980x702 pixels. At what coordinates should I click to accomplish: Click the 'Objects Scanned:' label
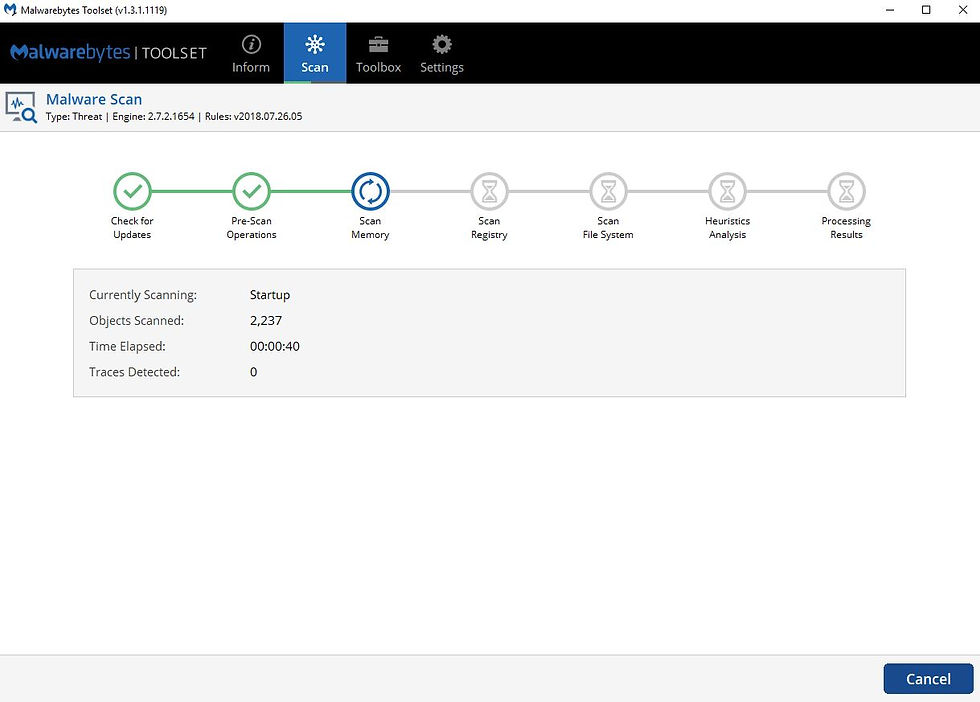[x=136, y=321]
